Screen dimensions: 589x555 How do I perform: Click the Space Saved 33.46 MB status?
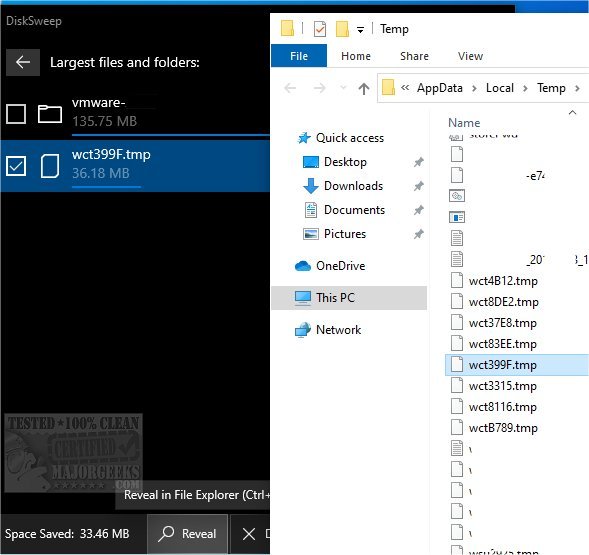coord(67,534)
